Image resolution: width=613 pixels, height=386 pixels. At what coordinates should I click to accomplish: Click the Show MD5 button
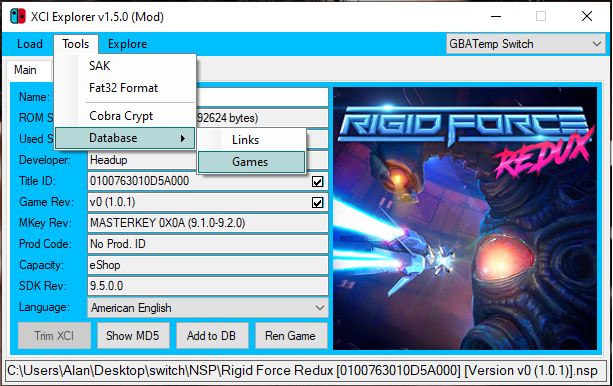133,336
